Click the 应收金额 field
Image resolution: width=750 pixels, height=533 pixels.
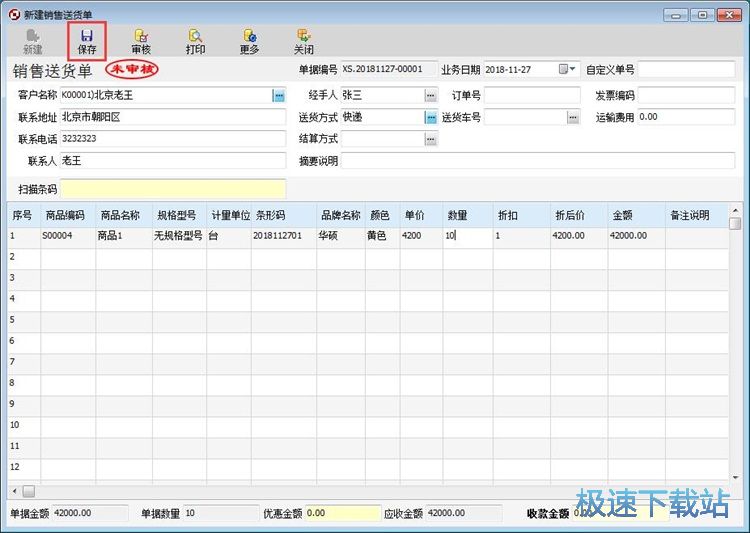point(463,513)
